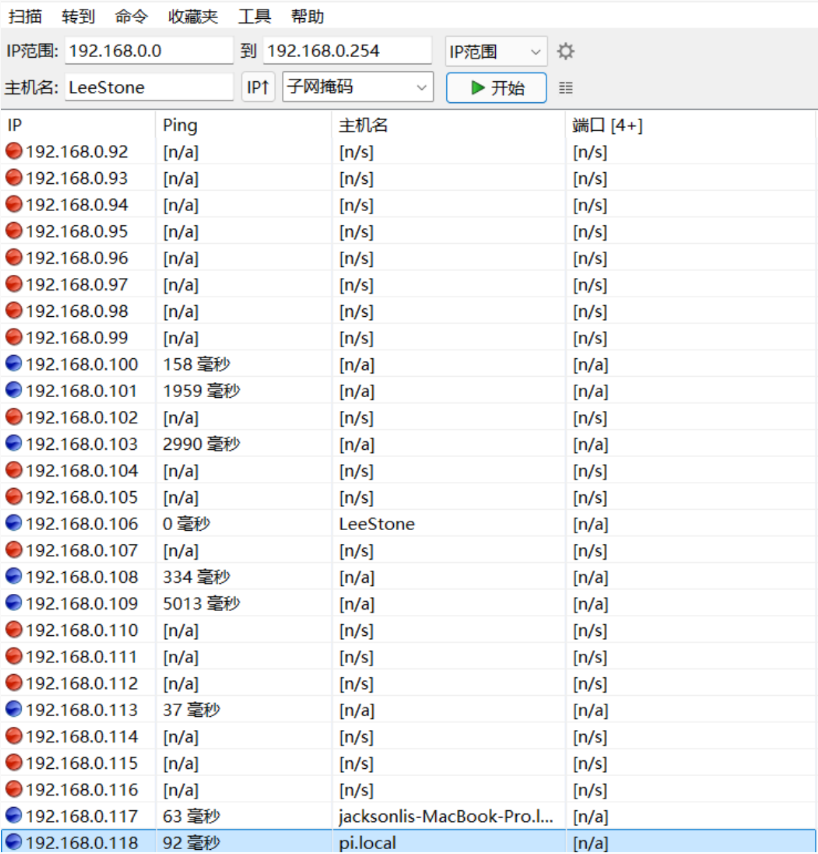818x854 pixels.
Task: Select row 192.168.0.98
Action: (x=408, y=311)
